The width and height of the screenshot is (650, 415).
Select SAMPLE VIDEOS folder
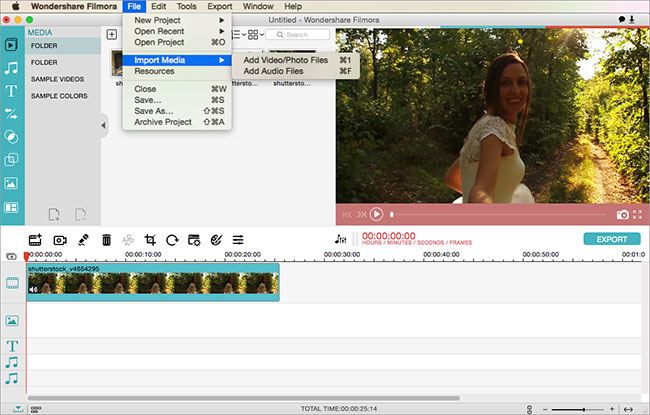tap(57, 79)
